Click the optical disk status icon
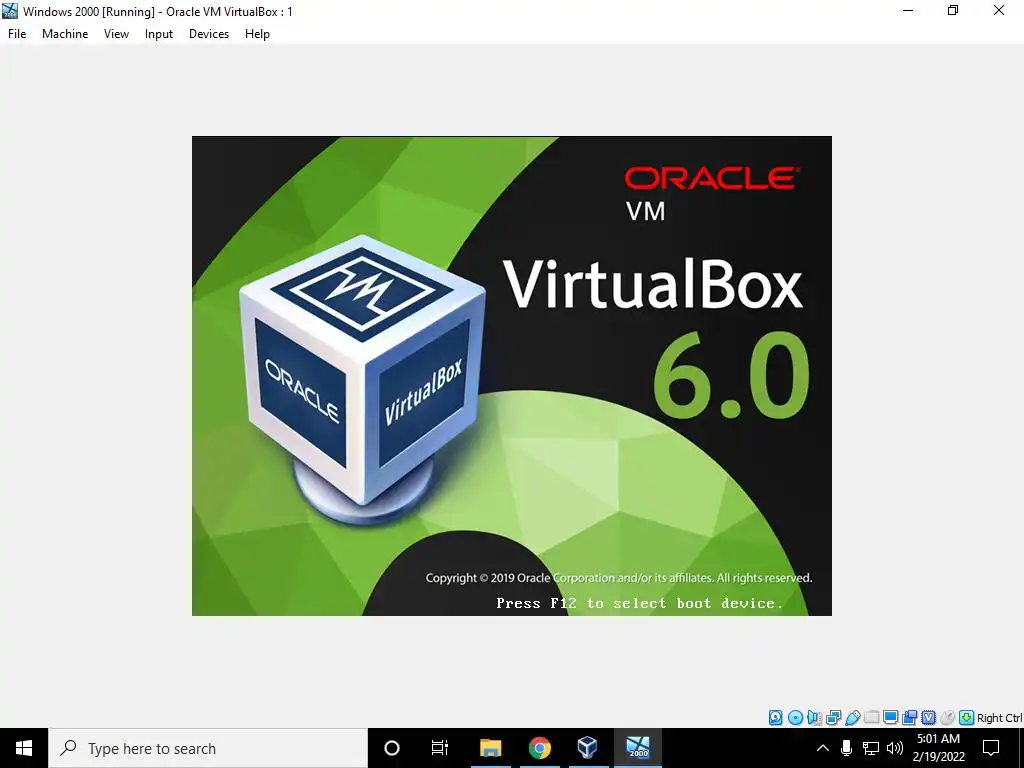Image resolution: width=1024 pixels, height=768 pixels. [795, 718]
